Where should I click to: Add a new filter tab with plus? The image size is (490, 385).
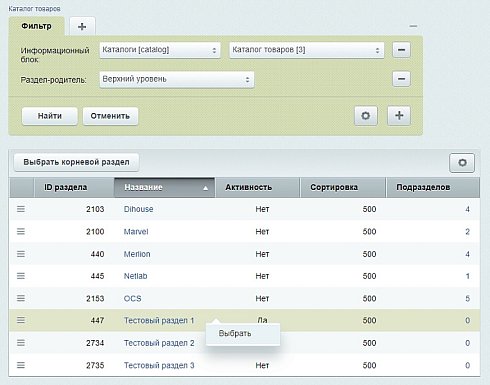click(82, 26)
